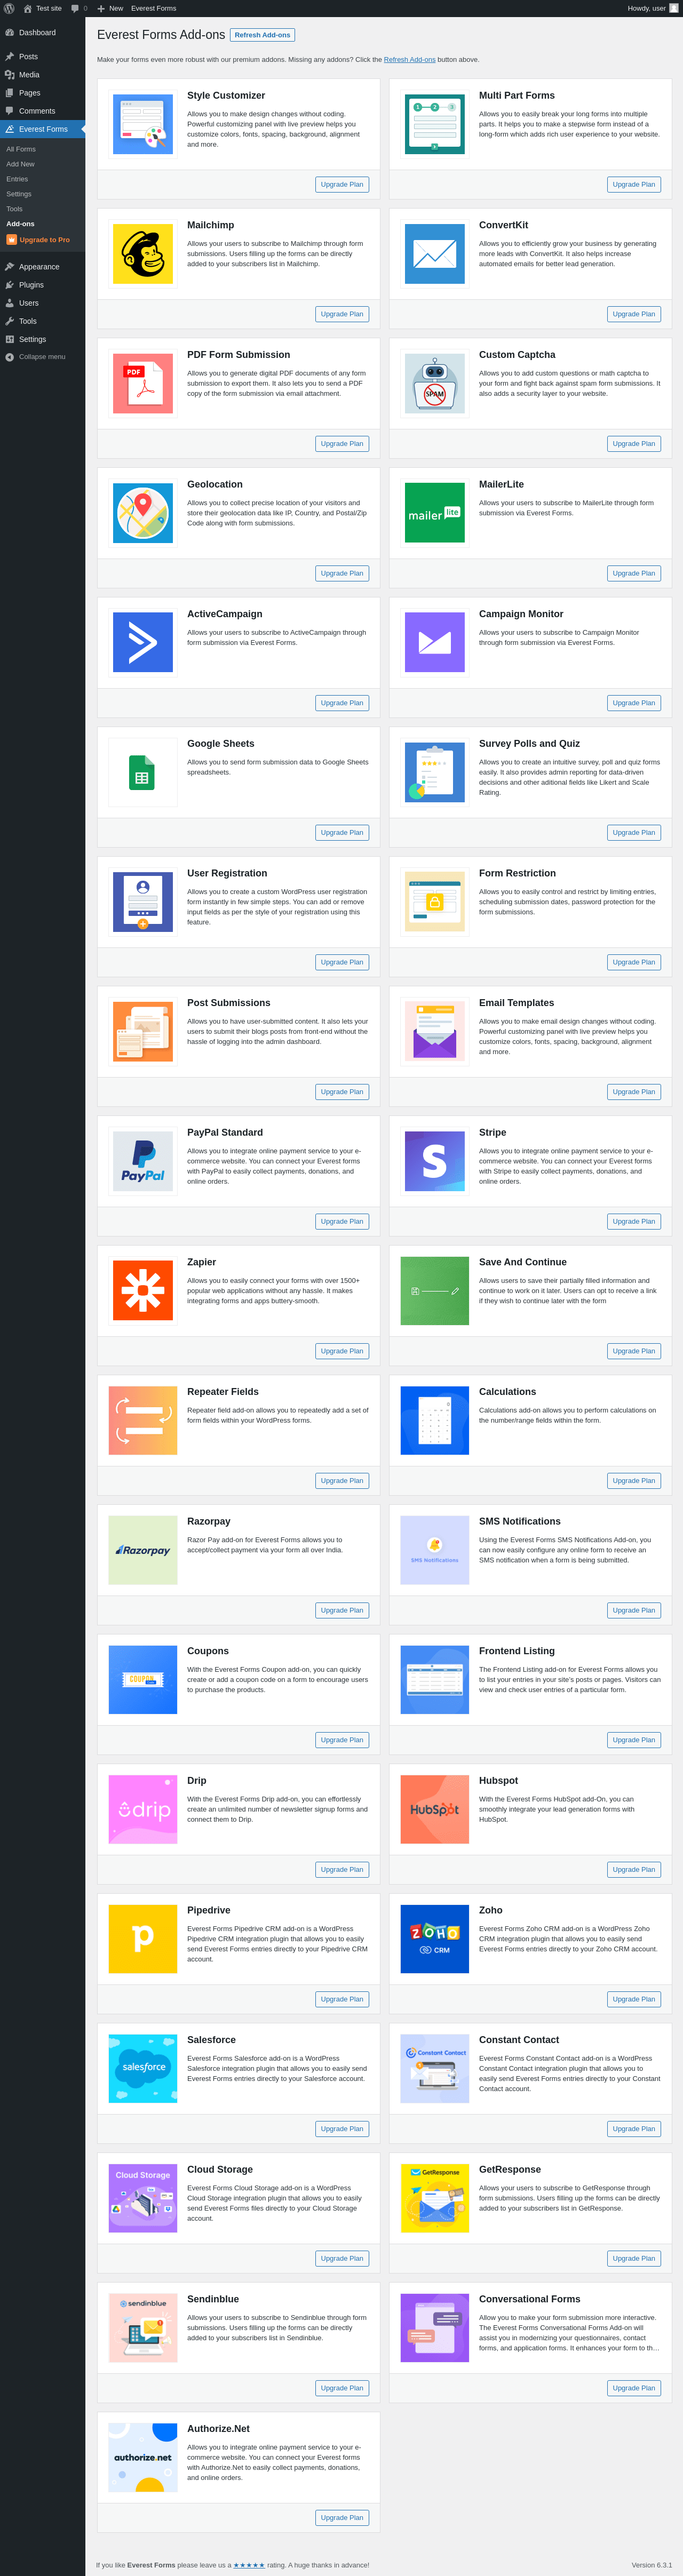Click the ConvertKit envelope icon
Image resolution: width=683 pixels, height=2576 pixels.
[x=435, y=254]
